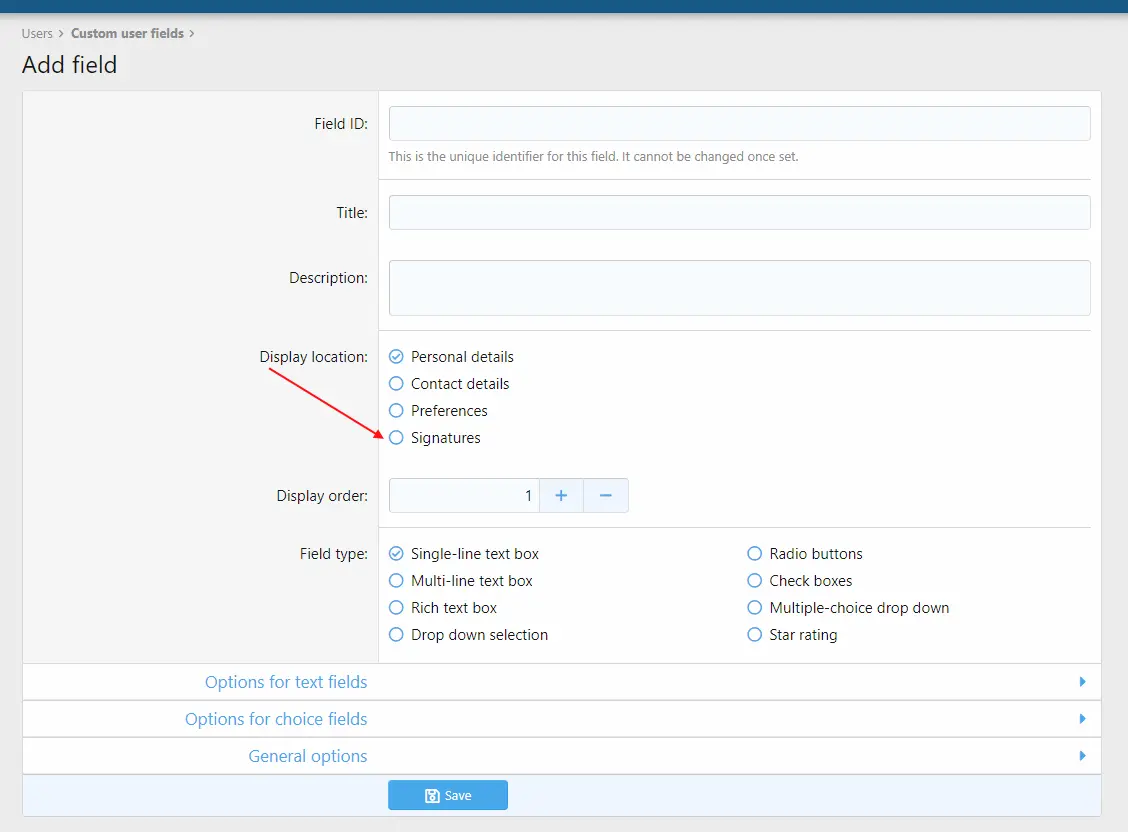Click arrow beside Options for text fields
1128x832 pixels.
tap(1082, 682)
